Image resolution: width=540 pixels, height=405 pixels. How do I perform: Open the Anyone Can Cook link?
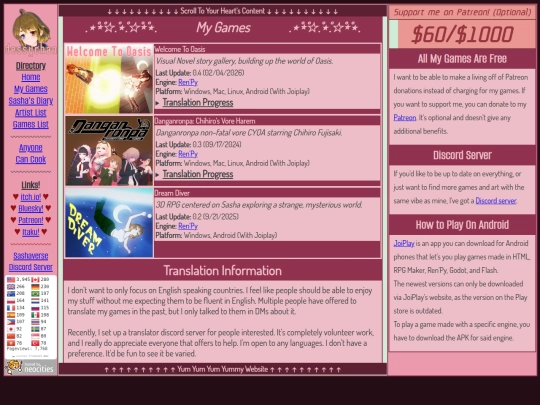coord(31,154)
